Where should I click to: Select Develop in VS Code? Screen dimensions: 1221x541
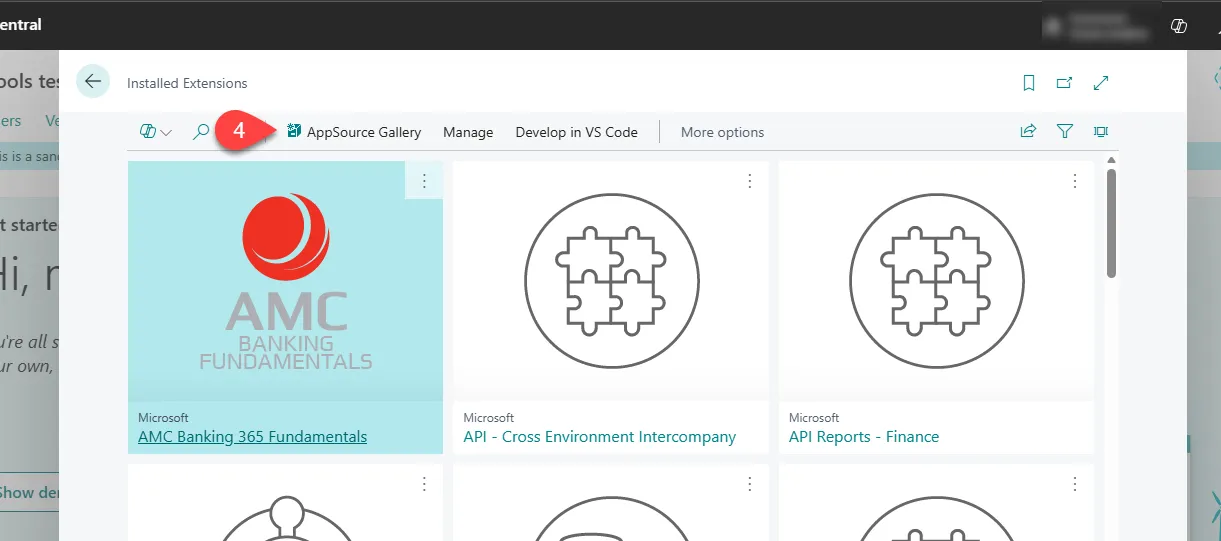[576, 132]
